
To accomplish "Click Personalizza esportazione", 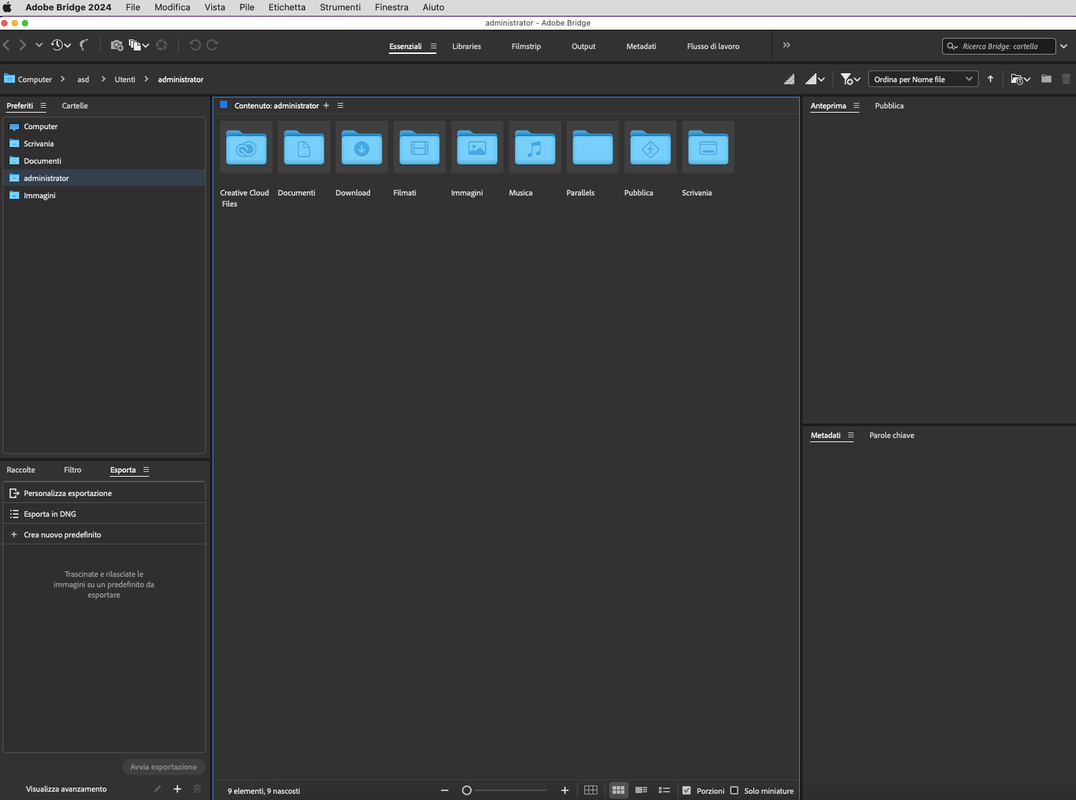I will pyautogui.click(x=104, y=493).
